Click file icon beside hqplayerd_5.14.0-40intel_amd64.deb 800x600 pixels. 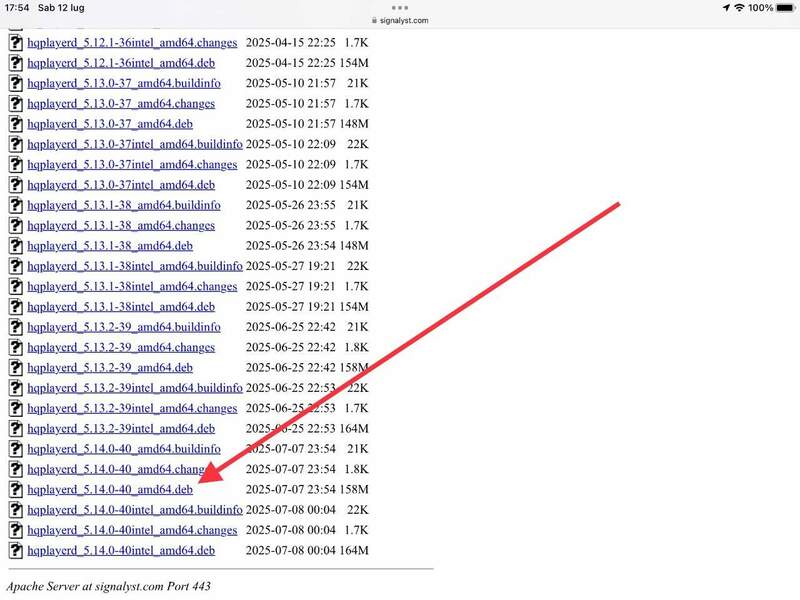point(15,550)
